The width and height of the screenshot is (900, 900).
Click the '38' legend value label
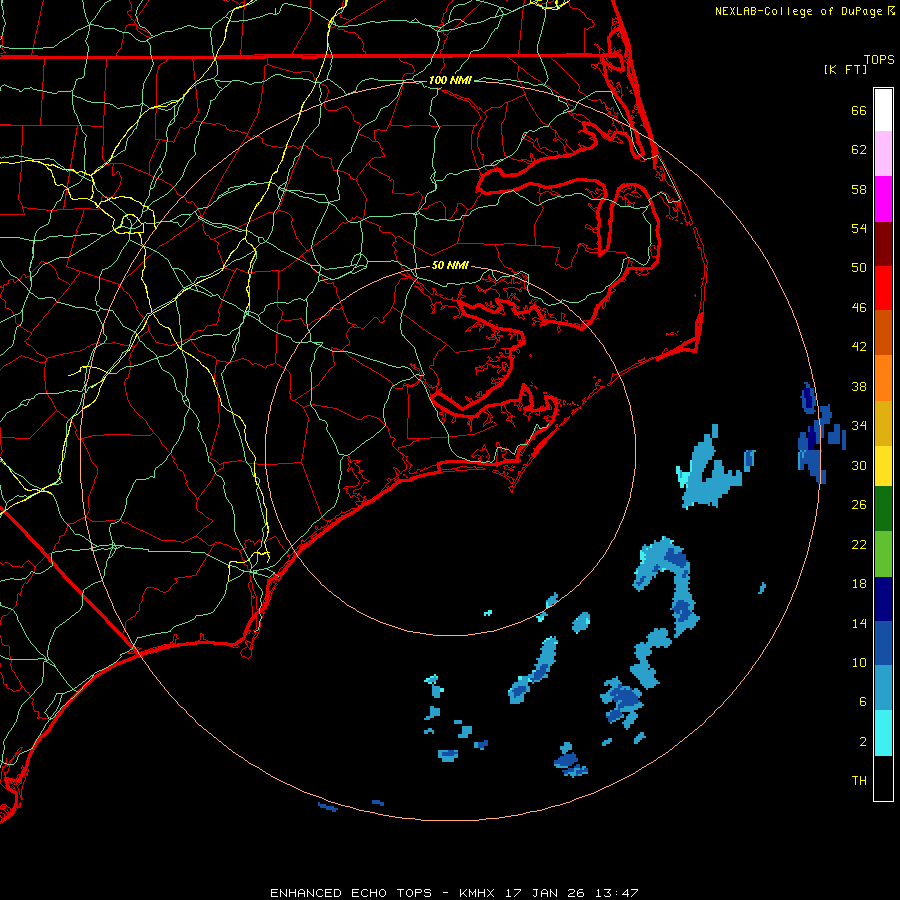tap(859, 386)
